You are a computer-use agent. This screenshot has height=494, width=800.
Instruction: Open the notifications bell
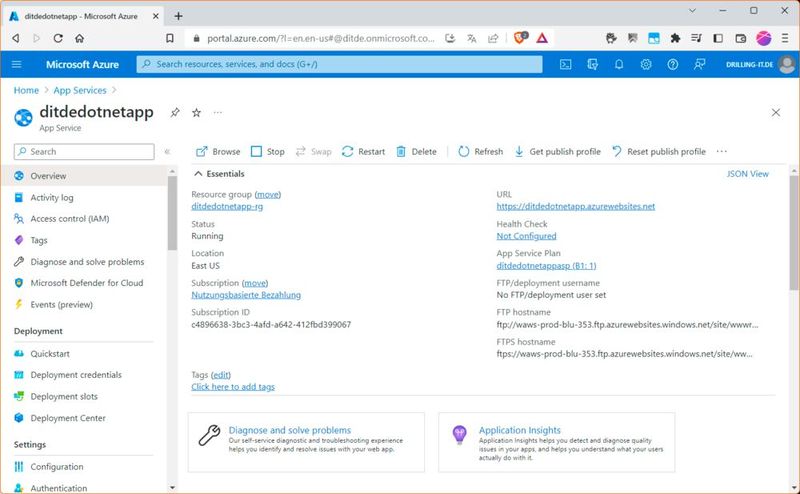pos(619,64)
